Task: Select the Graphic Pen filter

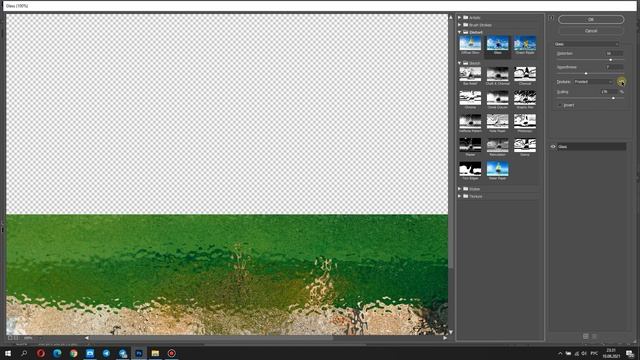Action: click(525, 98)
